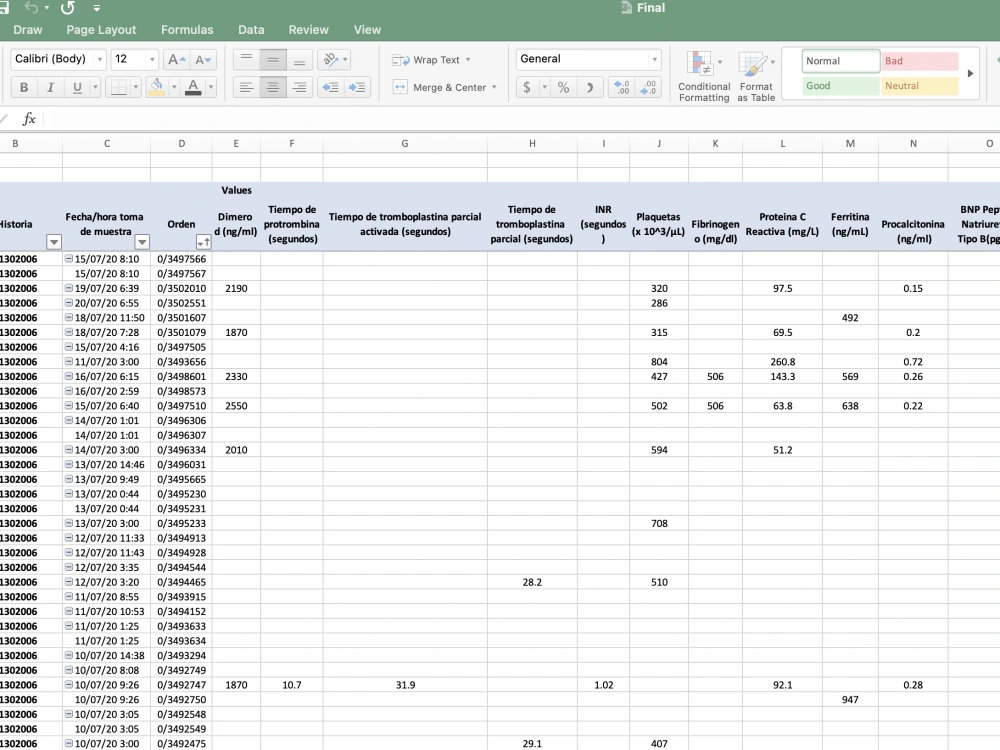Increase font size icon
The image size is (1000, 750).
(x=176, y=60)
